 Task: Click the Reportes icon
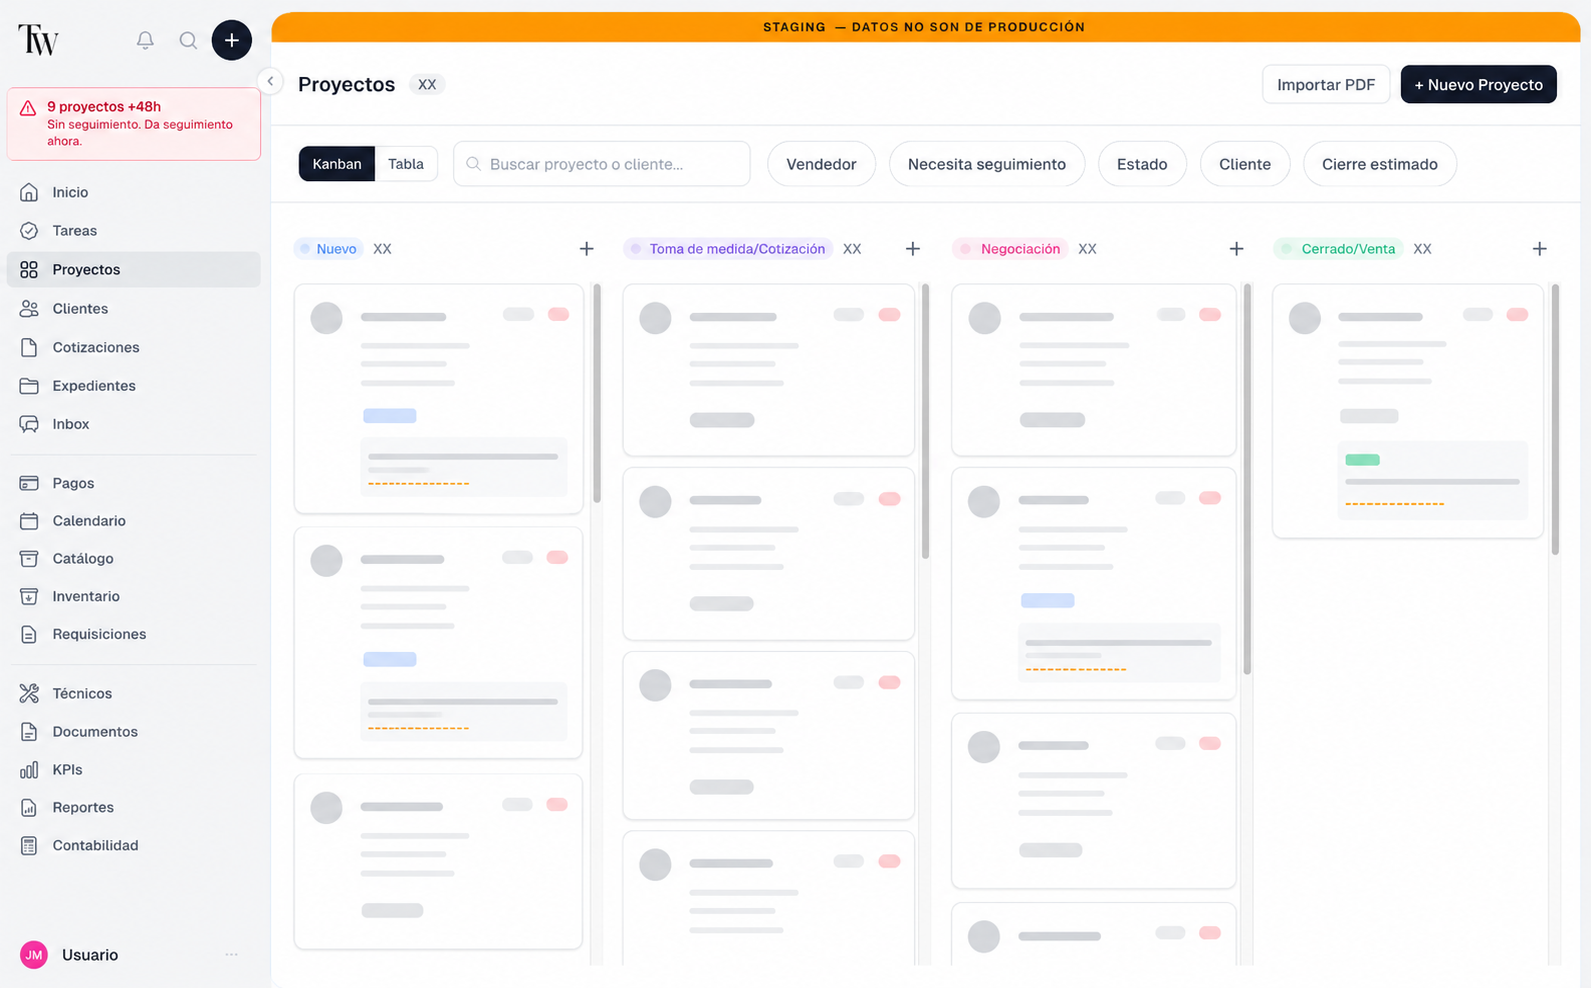(x=29, y=808)
